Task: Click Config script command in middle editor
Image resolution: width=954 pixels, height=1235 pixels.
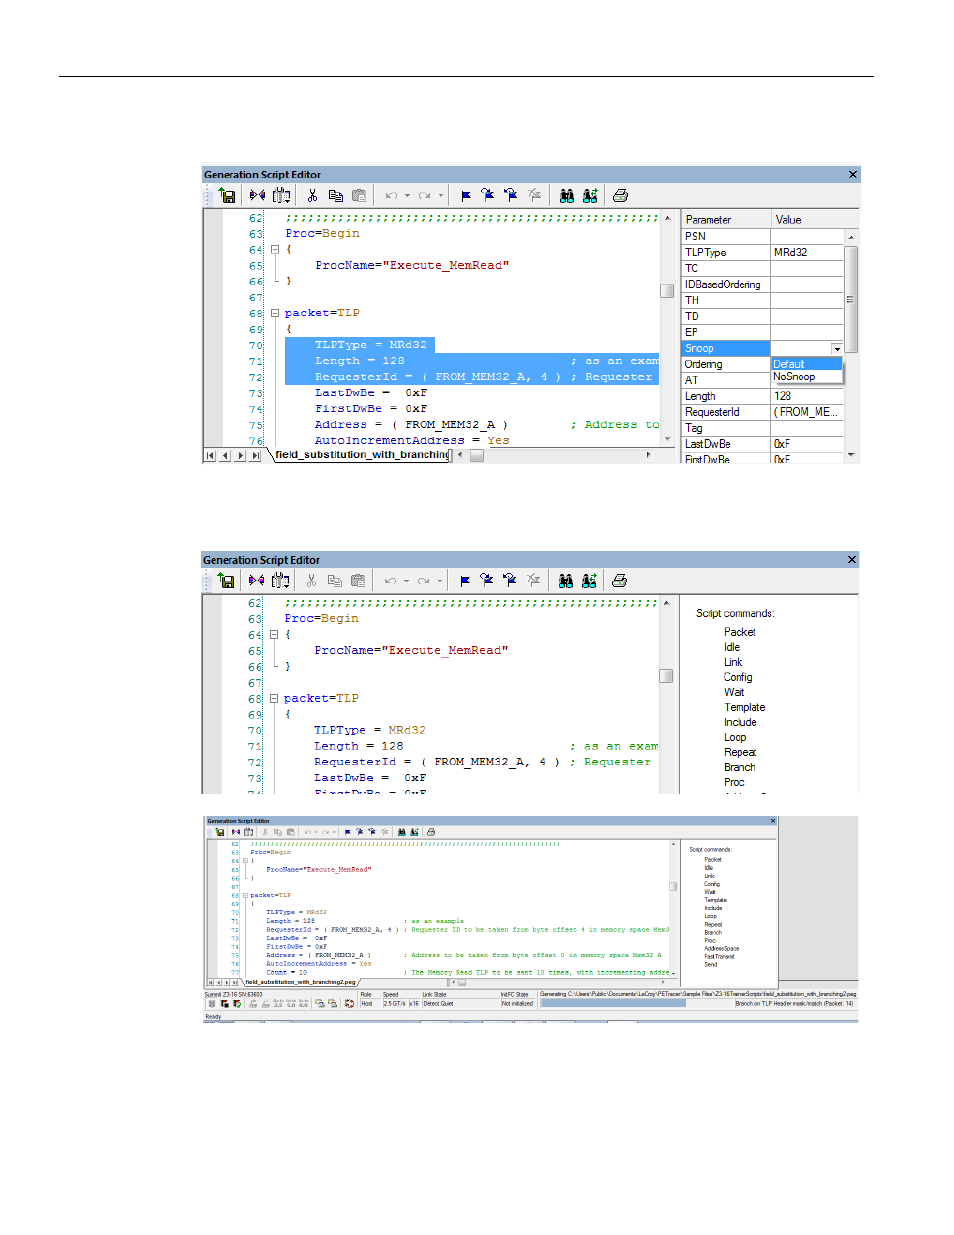Action: point(738,677)
